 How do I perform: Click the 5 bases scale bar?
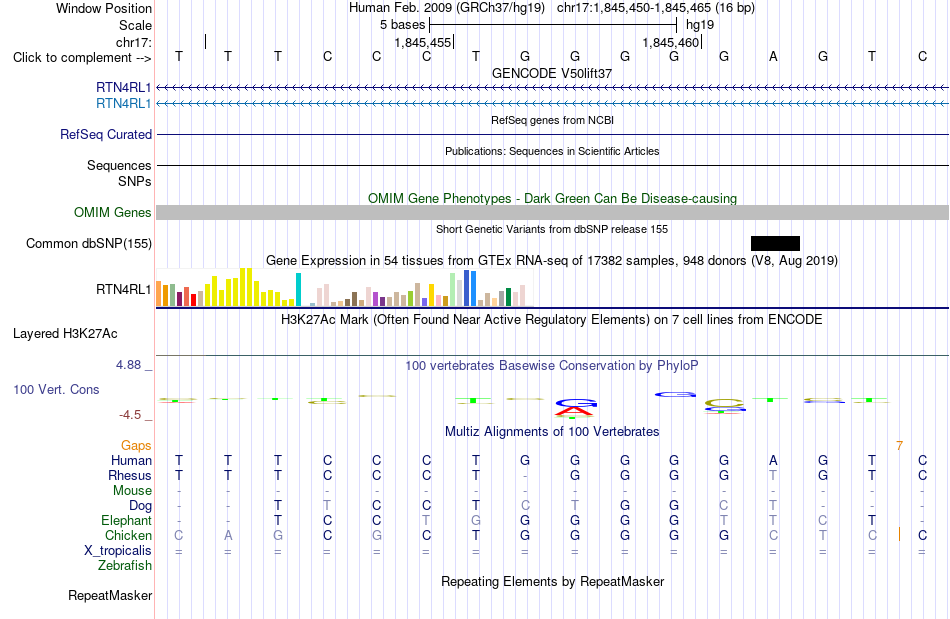(553, 25)
